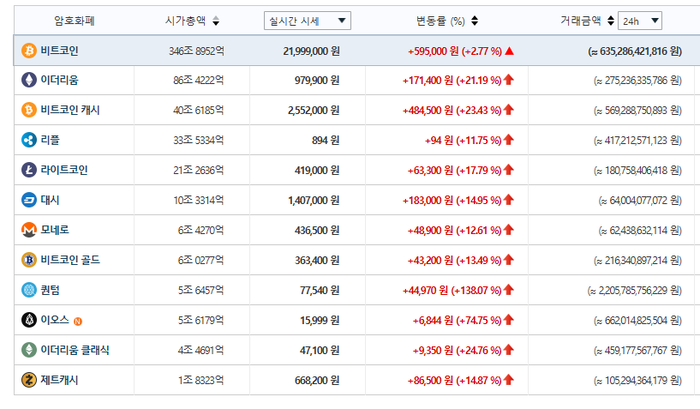Sort by 거래금액 using the arrows

[611, 21]
